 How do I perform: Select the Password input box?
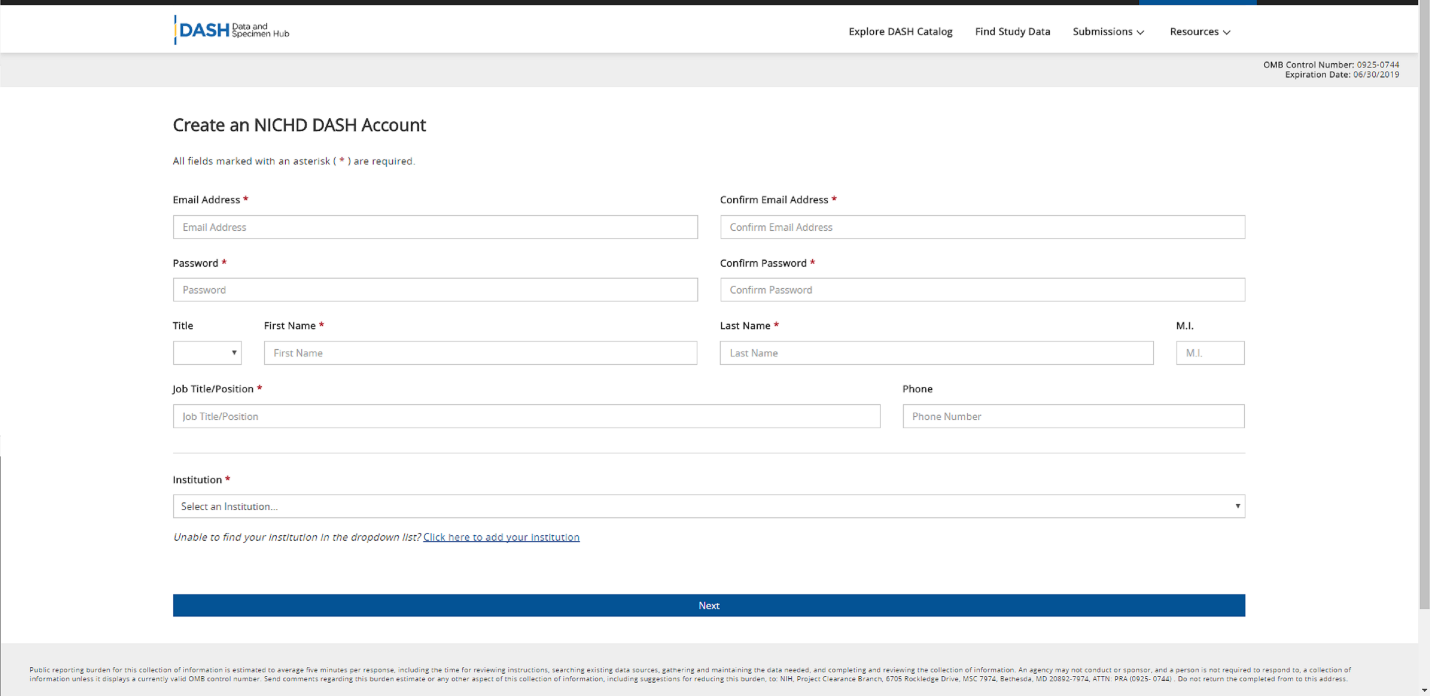pyautogui.click(x=435, y=290)
